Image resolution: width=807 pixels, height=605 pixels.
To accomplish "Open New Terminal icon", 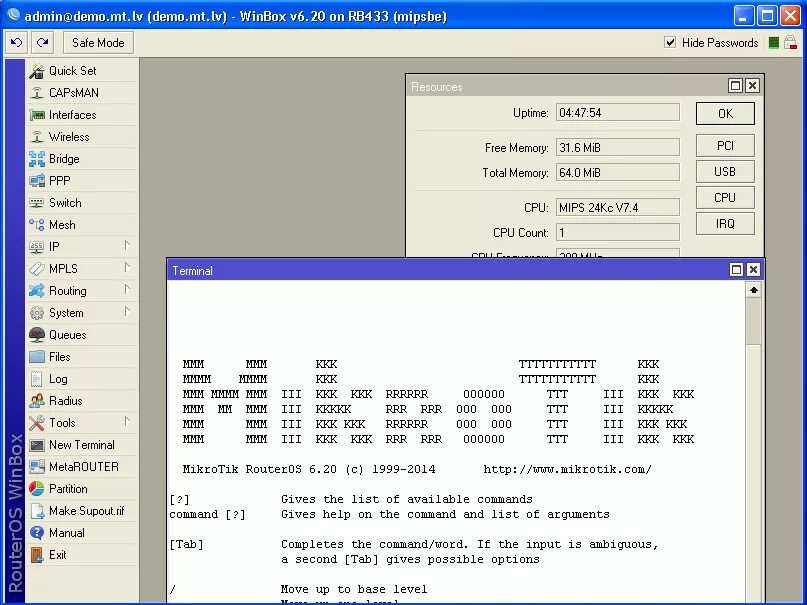I will point(37,445).
